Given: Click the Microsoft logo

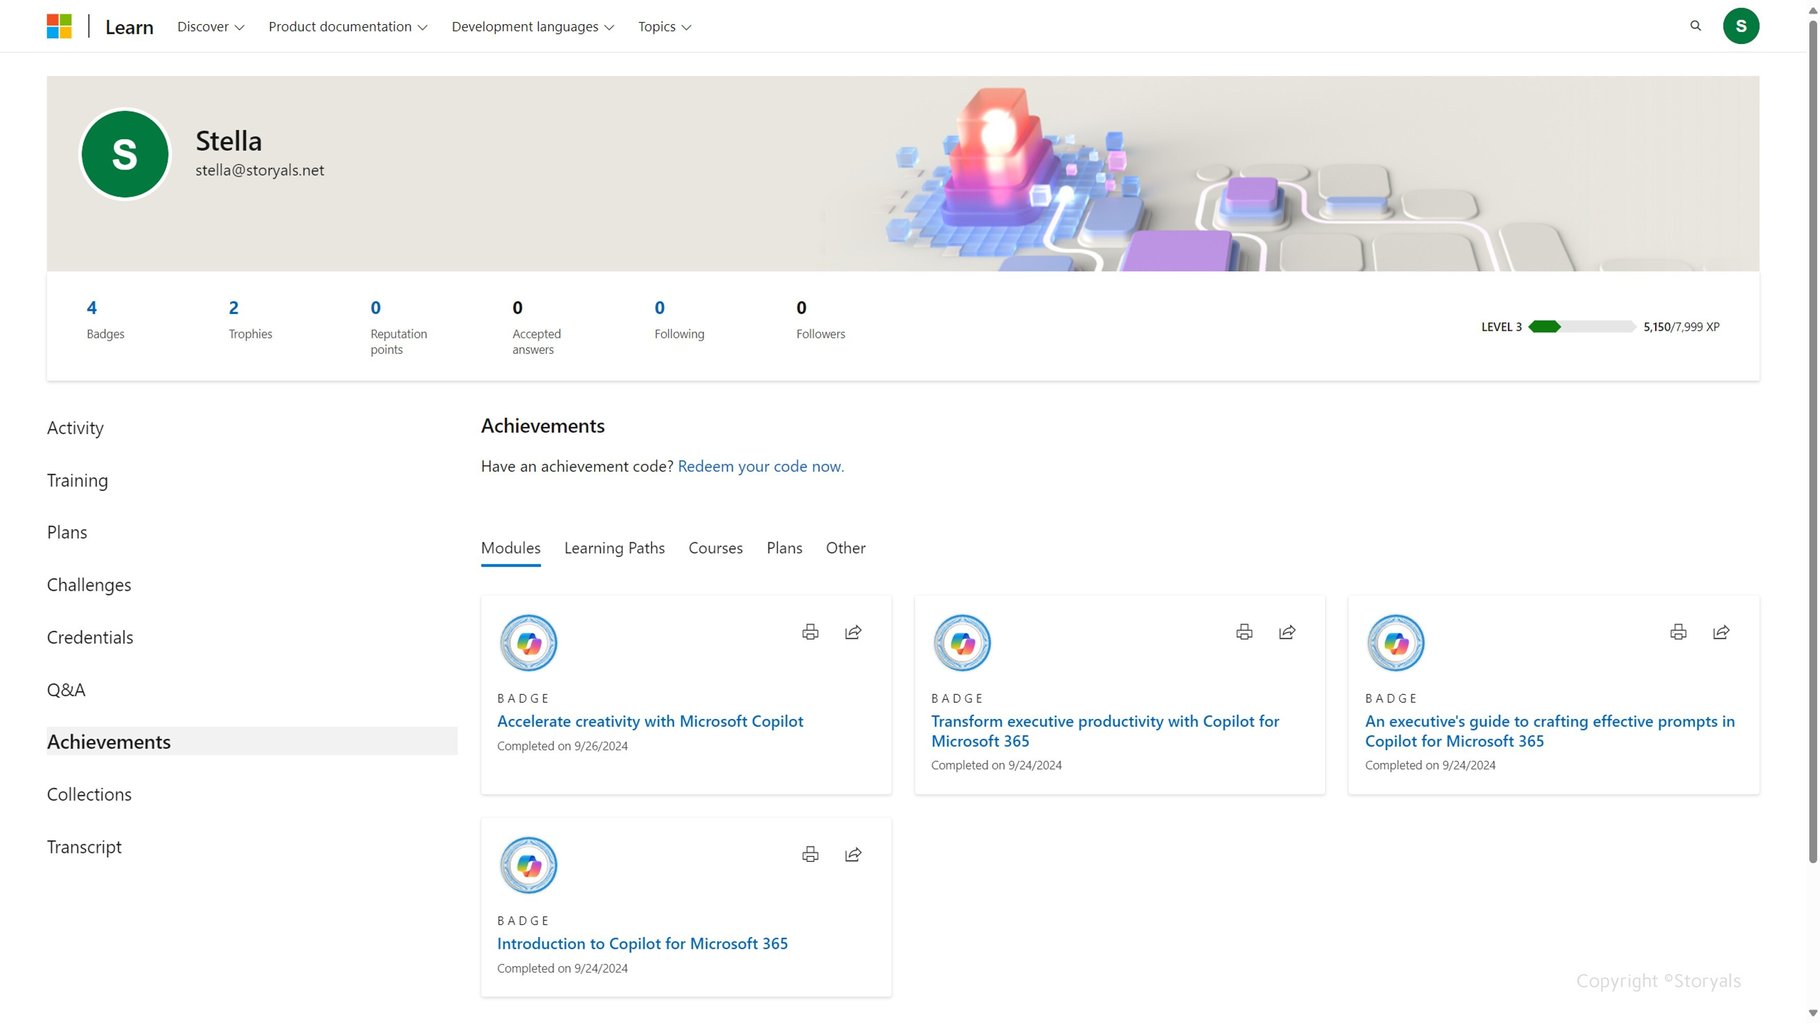Looking at the screenshot, I should (59, 25).
